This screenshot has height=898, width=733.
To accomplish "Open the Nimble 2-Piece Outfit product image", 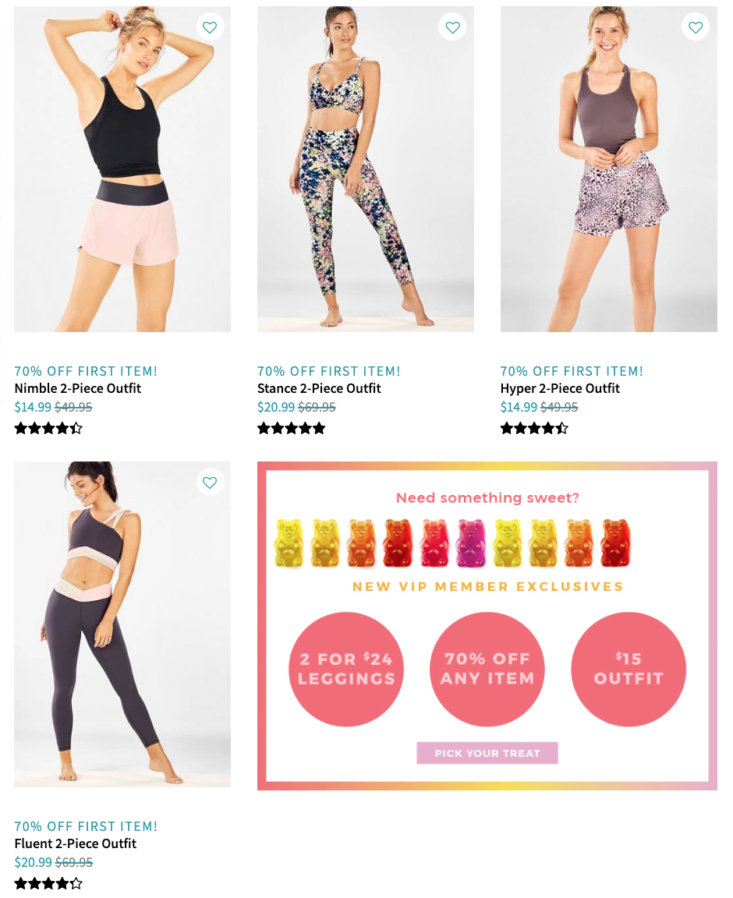I will [123, 169].
